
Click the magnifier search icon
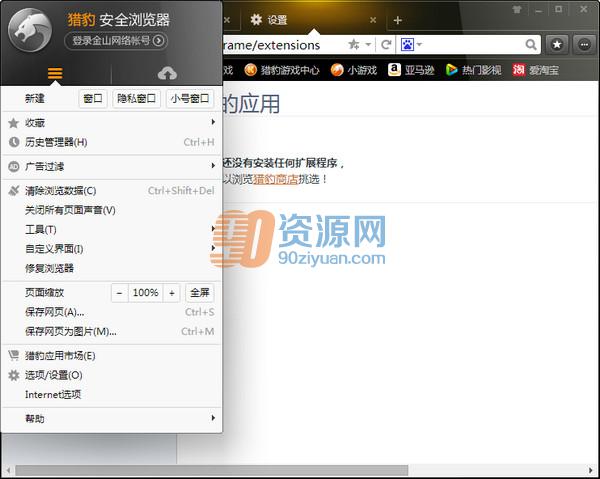tap(531, 45)
